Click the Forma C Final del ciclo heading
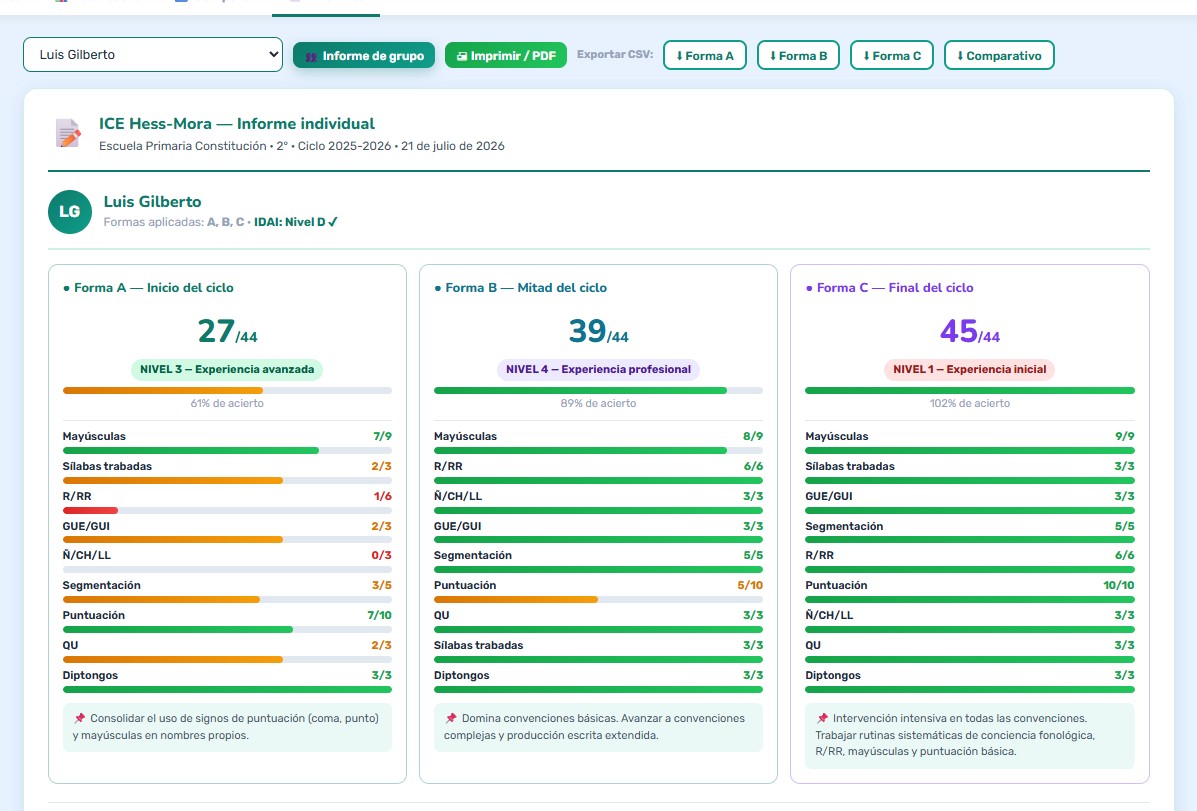The image size is (1197, 811). pyautogui.click(x=895, y=288)
